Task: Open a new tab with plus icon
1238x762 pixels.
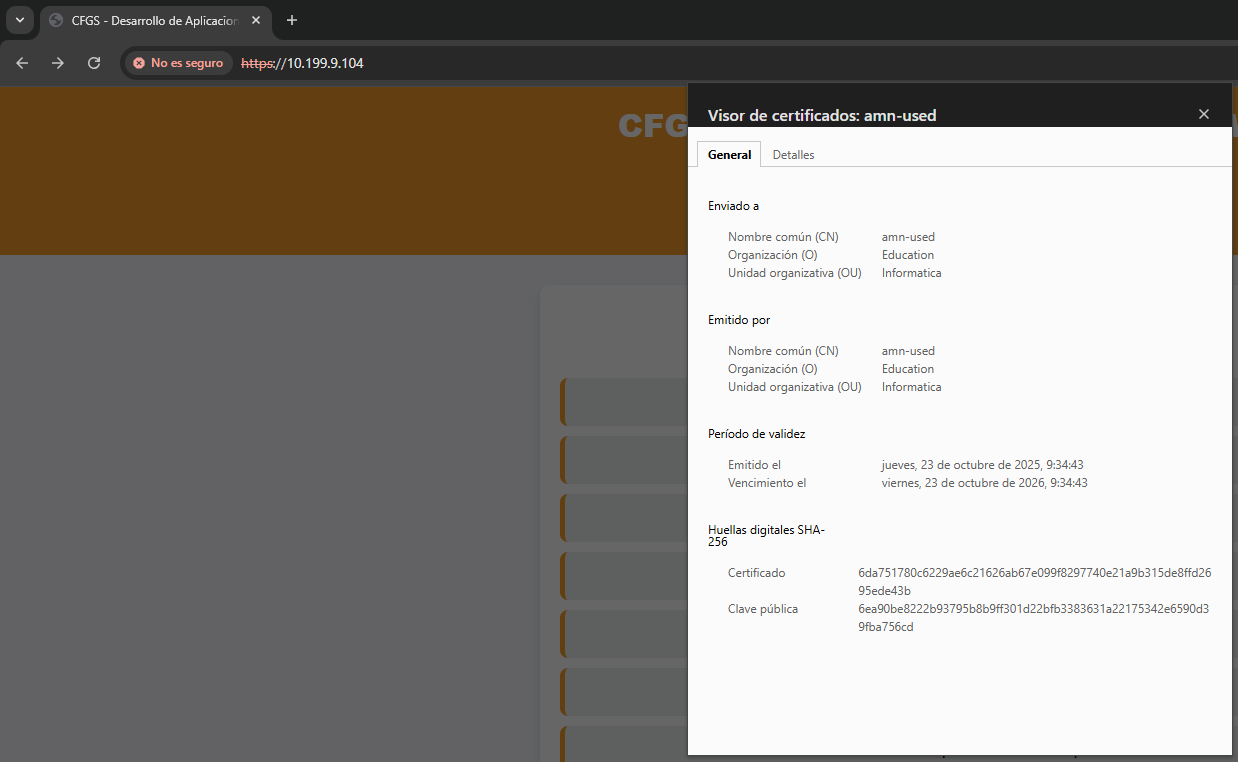Action: pyautogui.click(x=292, y=20)
